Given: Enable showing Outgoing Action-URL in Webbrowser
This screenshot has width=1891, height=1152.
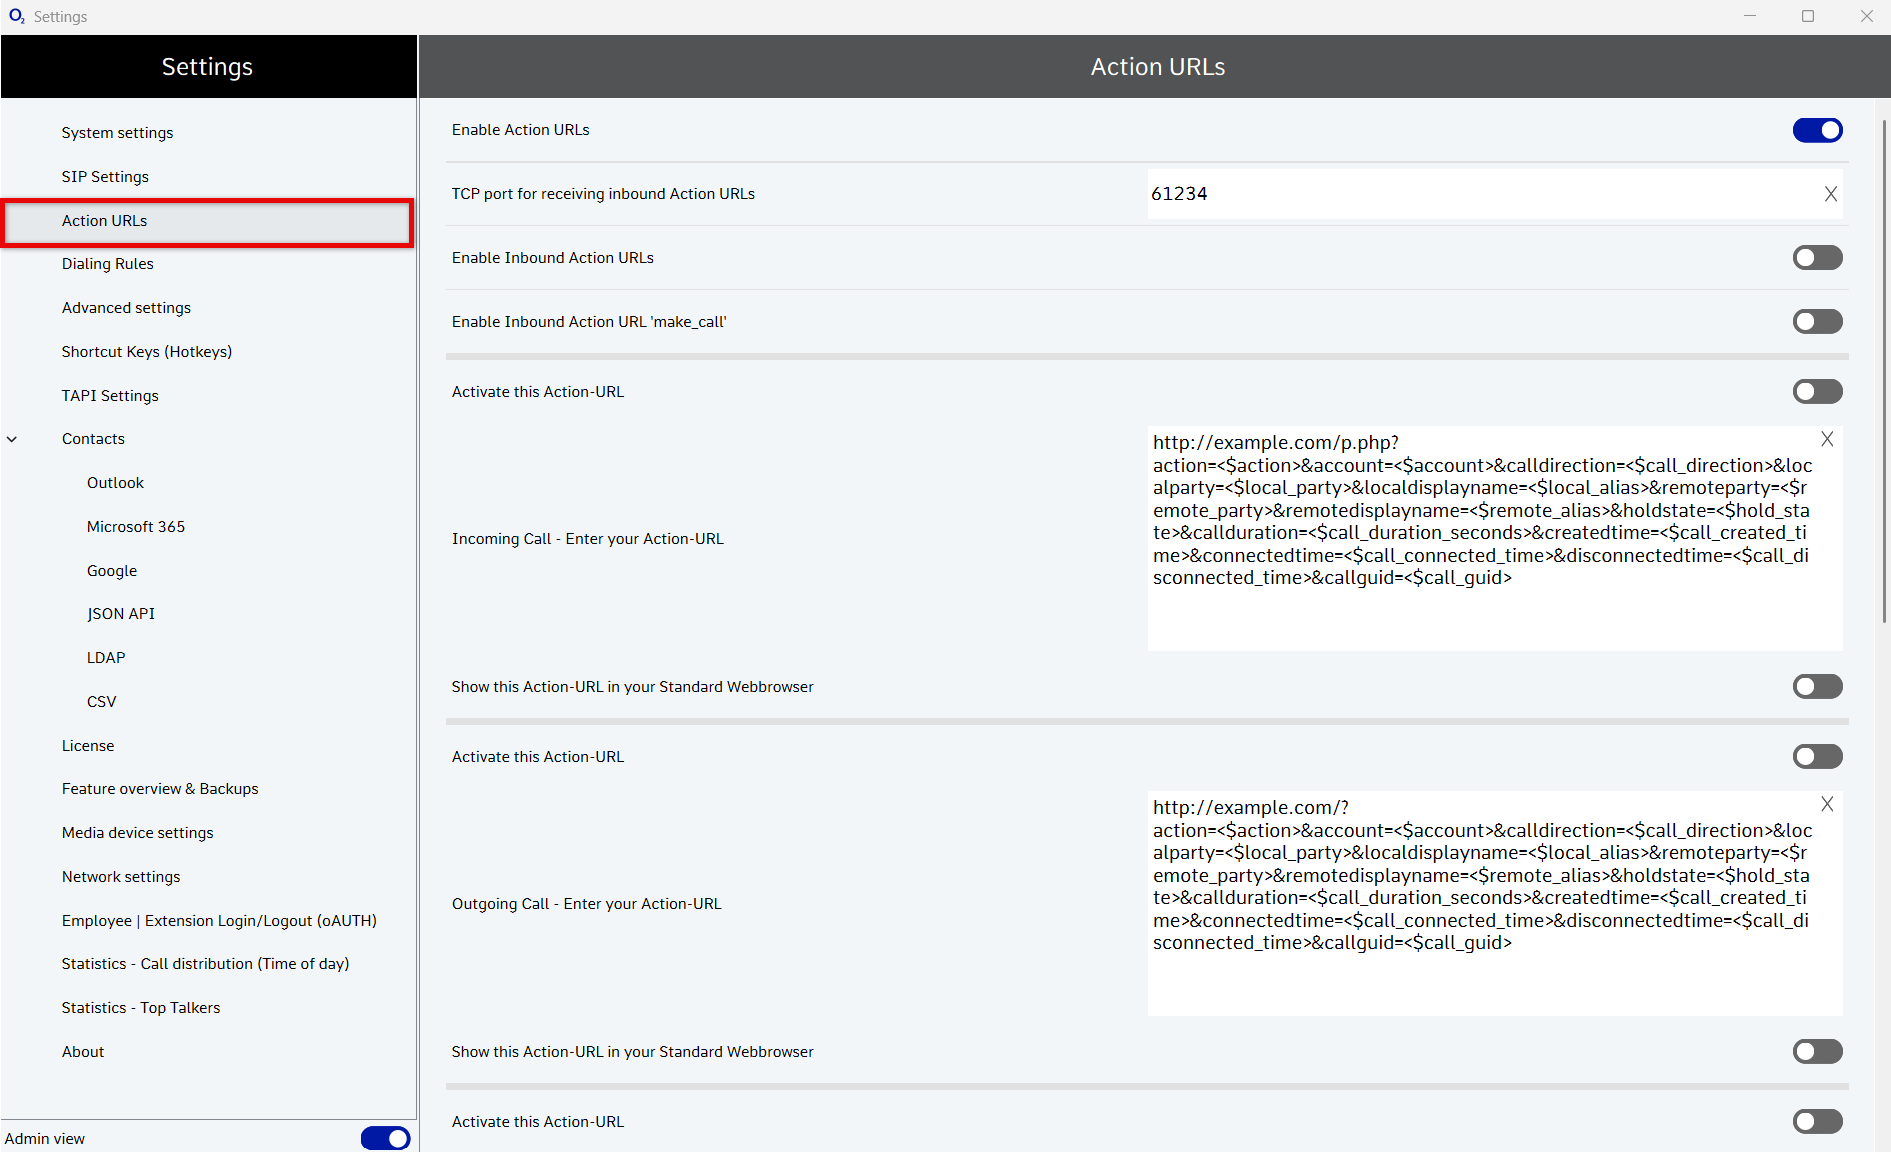Looking at the screenshot, I should pos(1816,1052).
